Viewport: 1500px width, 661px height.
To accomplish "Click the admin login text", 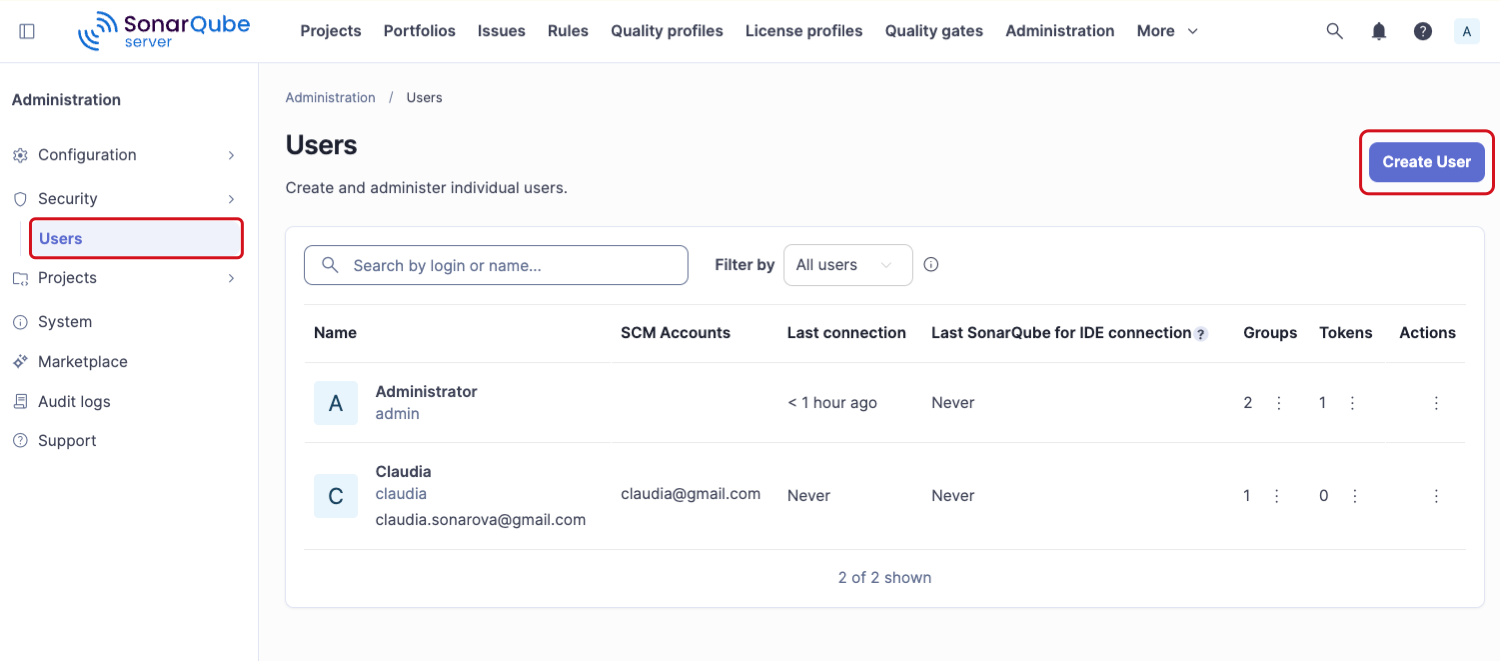I will click(x=398, y=414).
